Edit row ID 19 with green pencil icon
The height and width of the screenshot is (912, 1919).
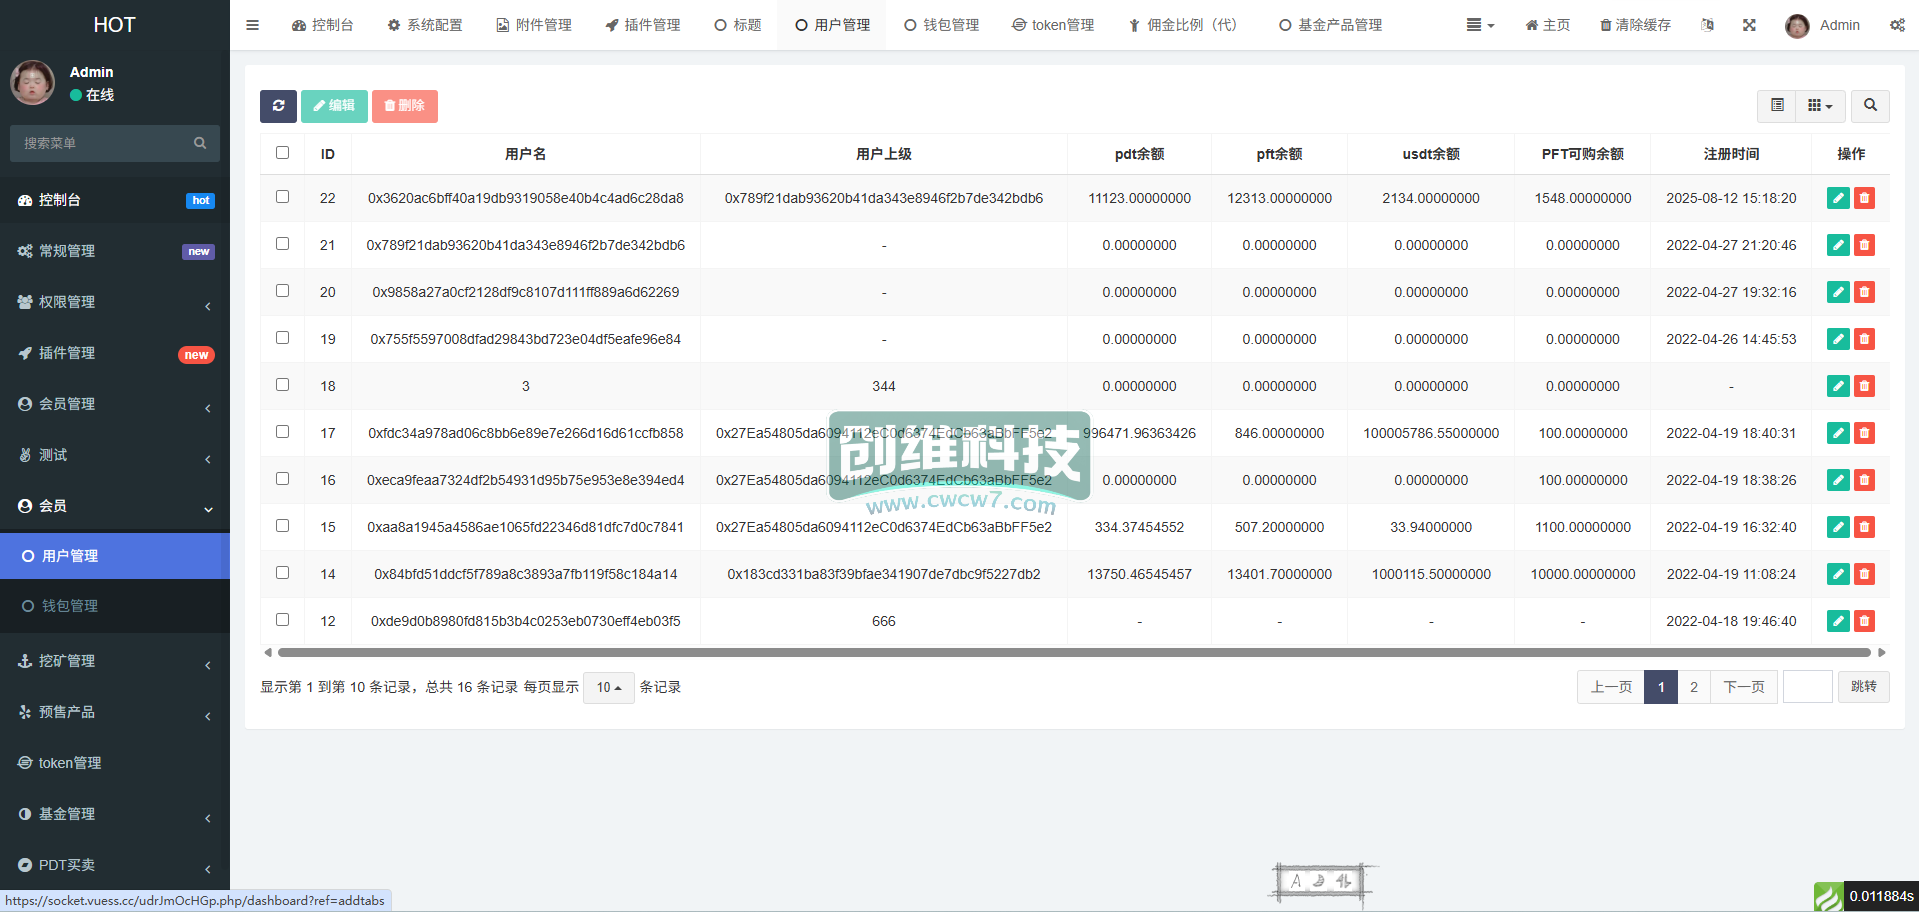(x=1838, y=339)
